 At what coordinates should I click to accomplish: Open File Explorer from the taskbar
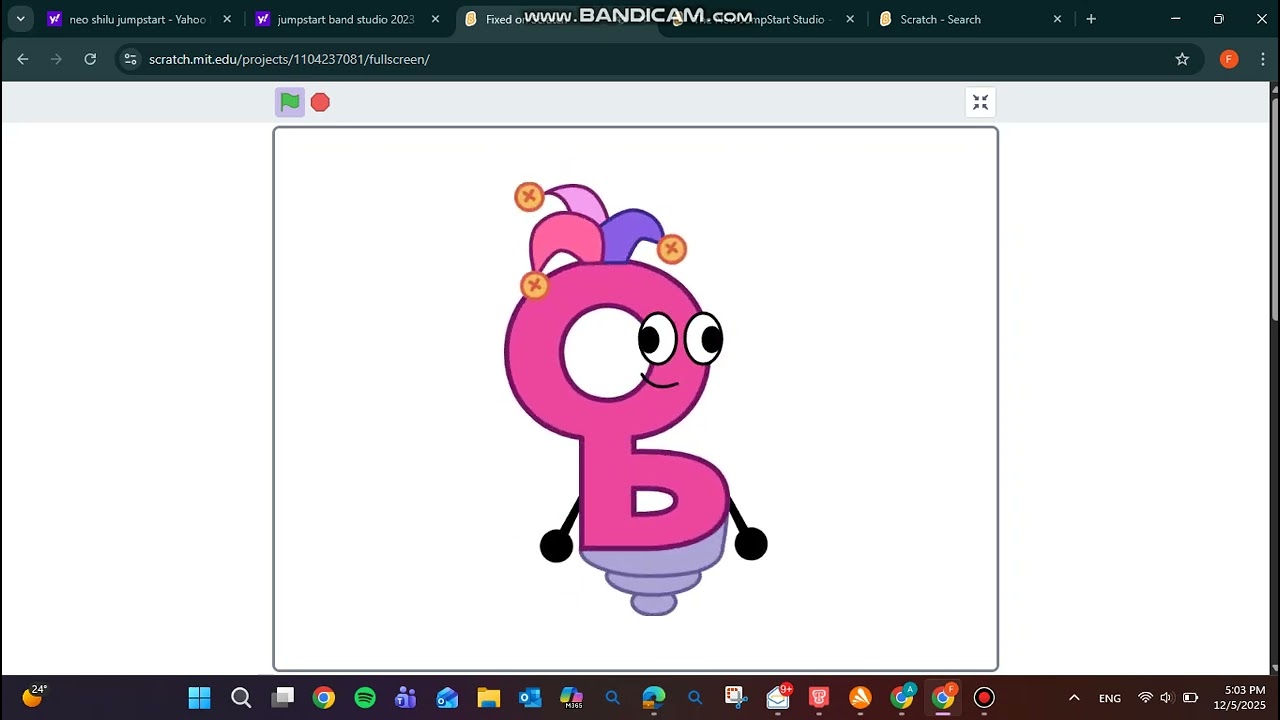(488, 698)
